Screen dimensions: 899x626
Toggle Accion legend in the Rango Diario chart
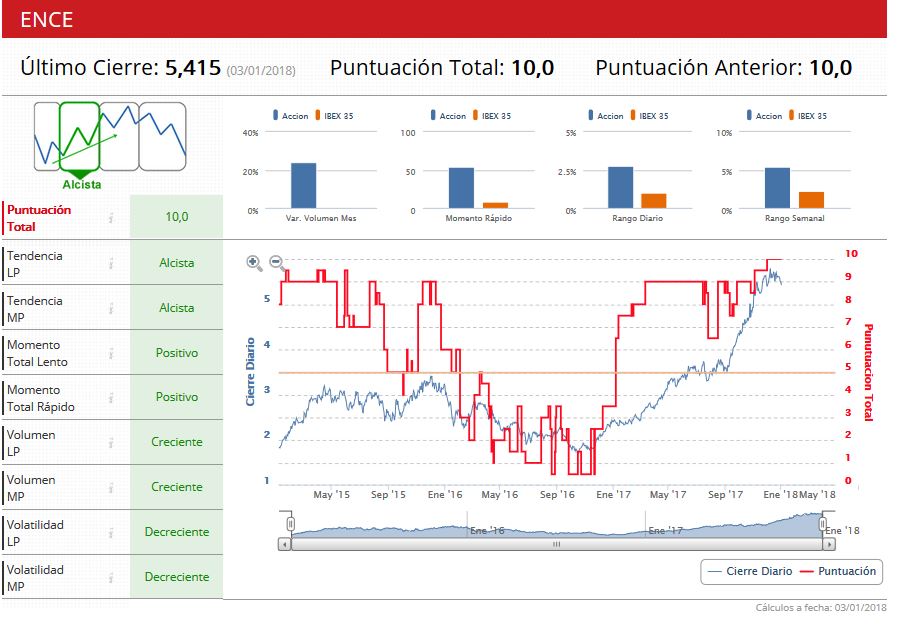pyautogui.click(x=606, y=116)
